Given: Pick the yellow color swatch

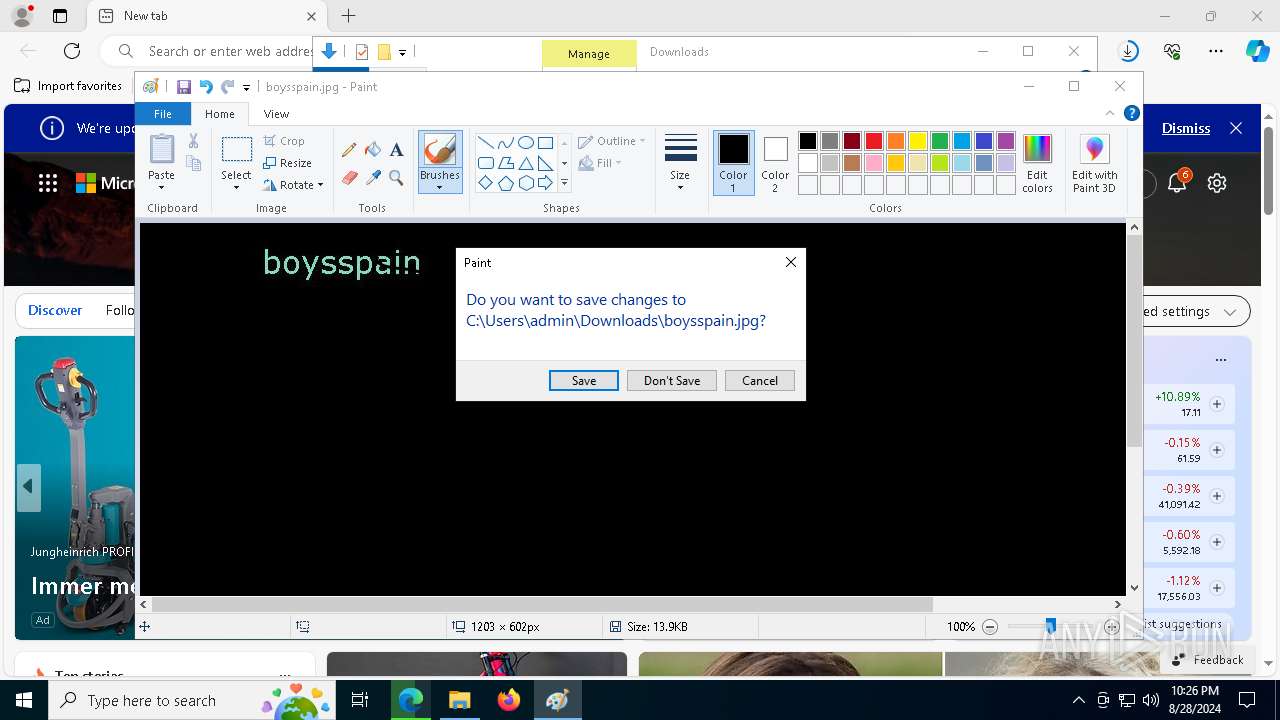Looking at the screenshot, I should point(918,141).
